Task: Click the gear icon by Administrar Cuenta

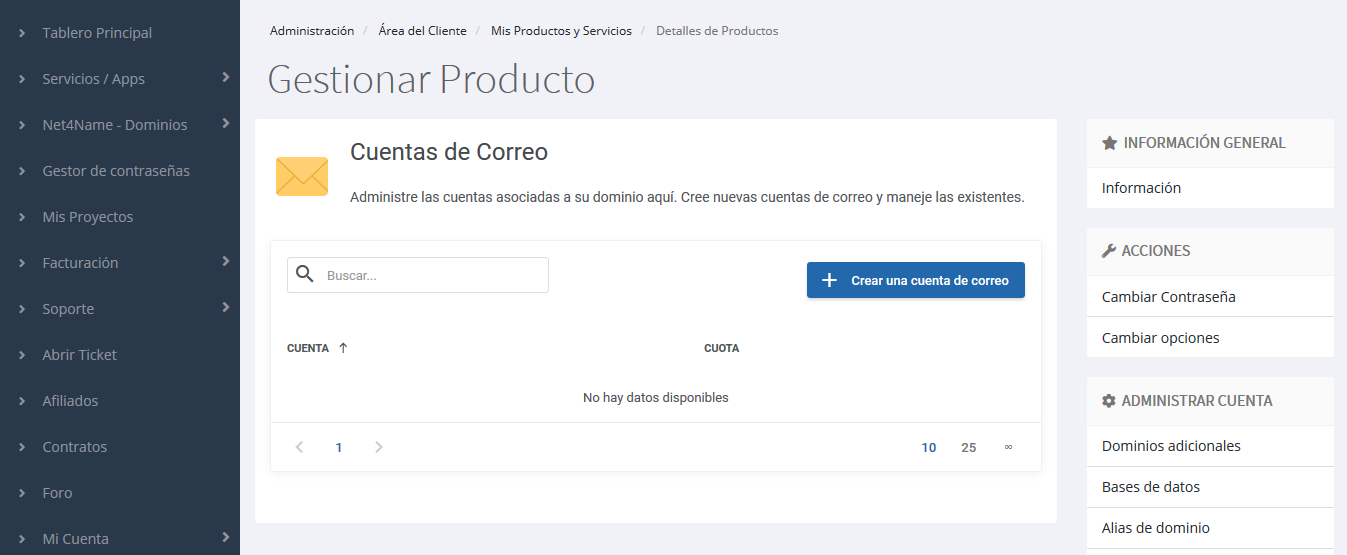Action: click(1108, 401)
